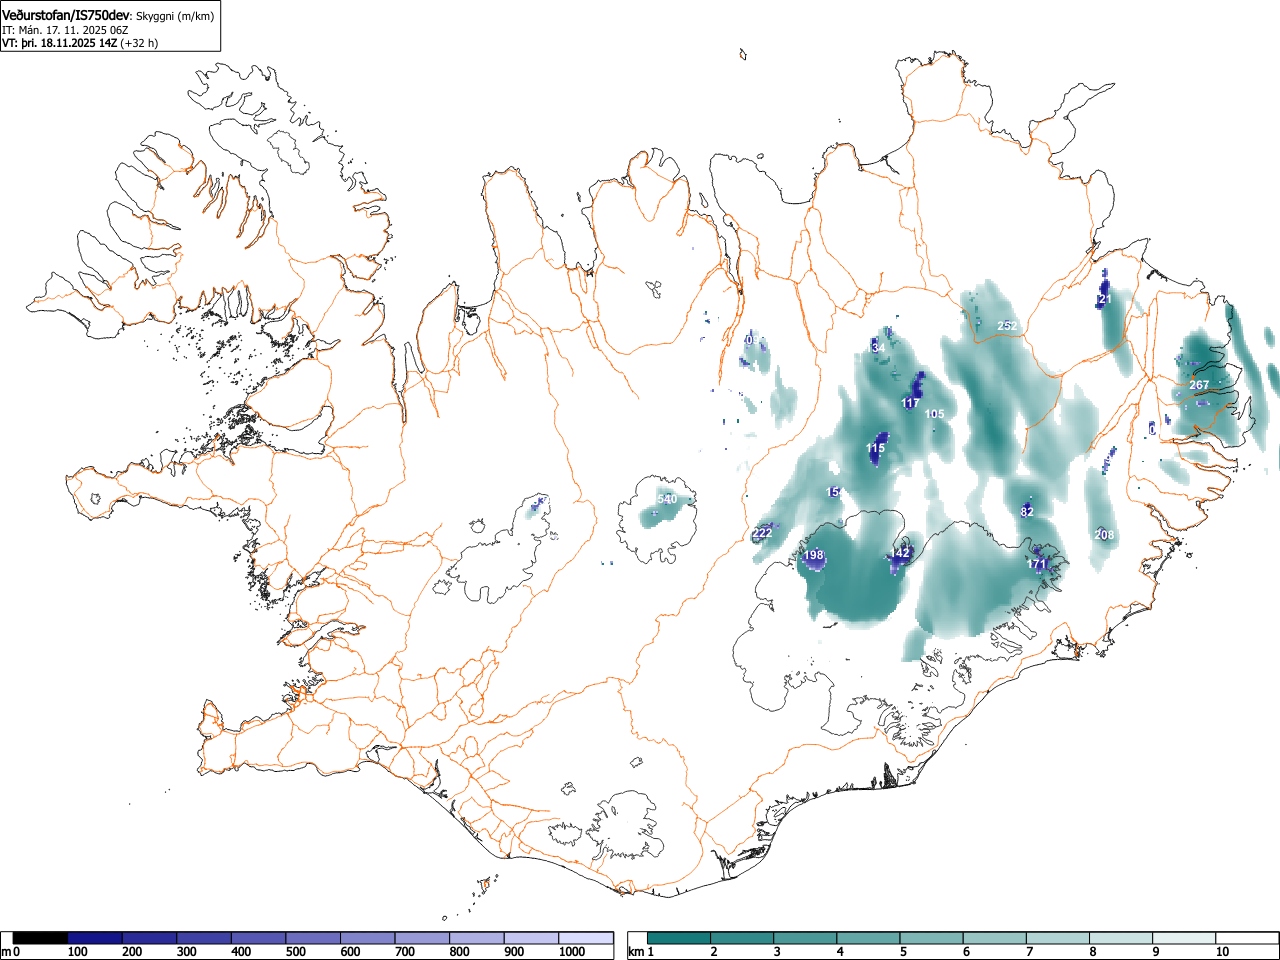
Task: Click the 208 visibility value on the map
Action: [1104, 535]
